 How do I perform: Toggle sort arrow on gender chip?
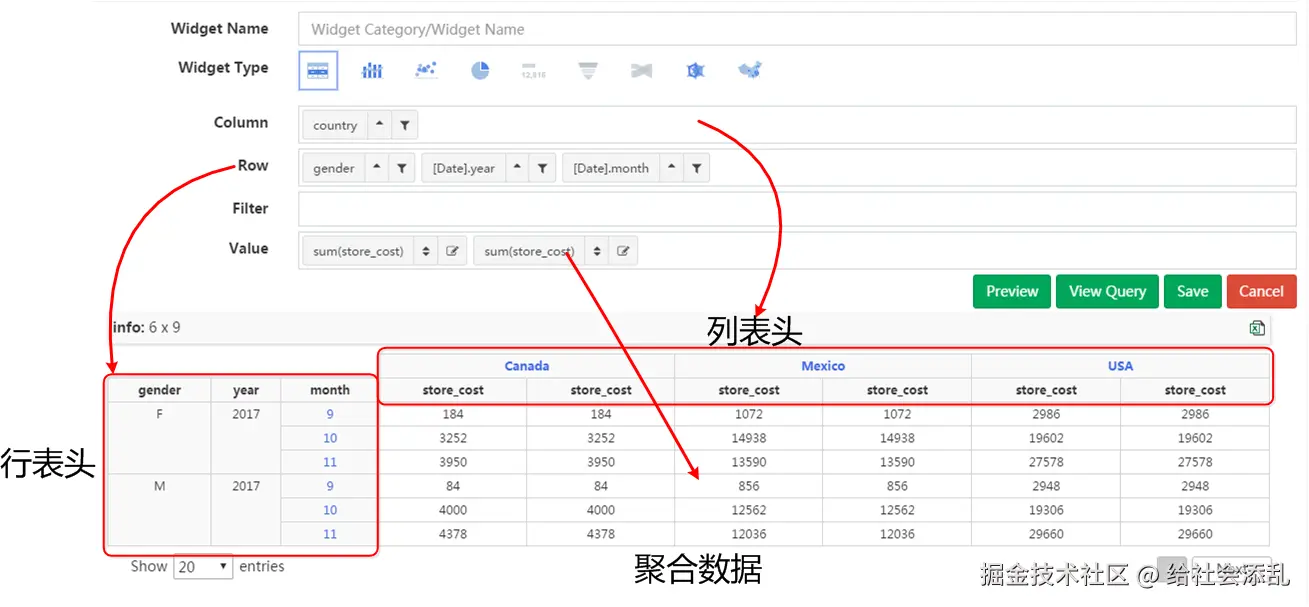[377, 169]
